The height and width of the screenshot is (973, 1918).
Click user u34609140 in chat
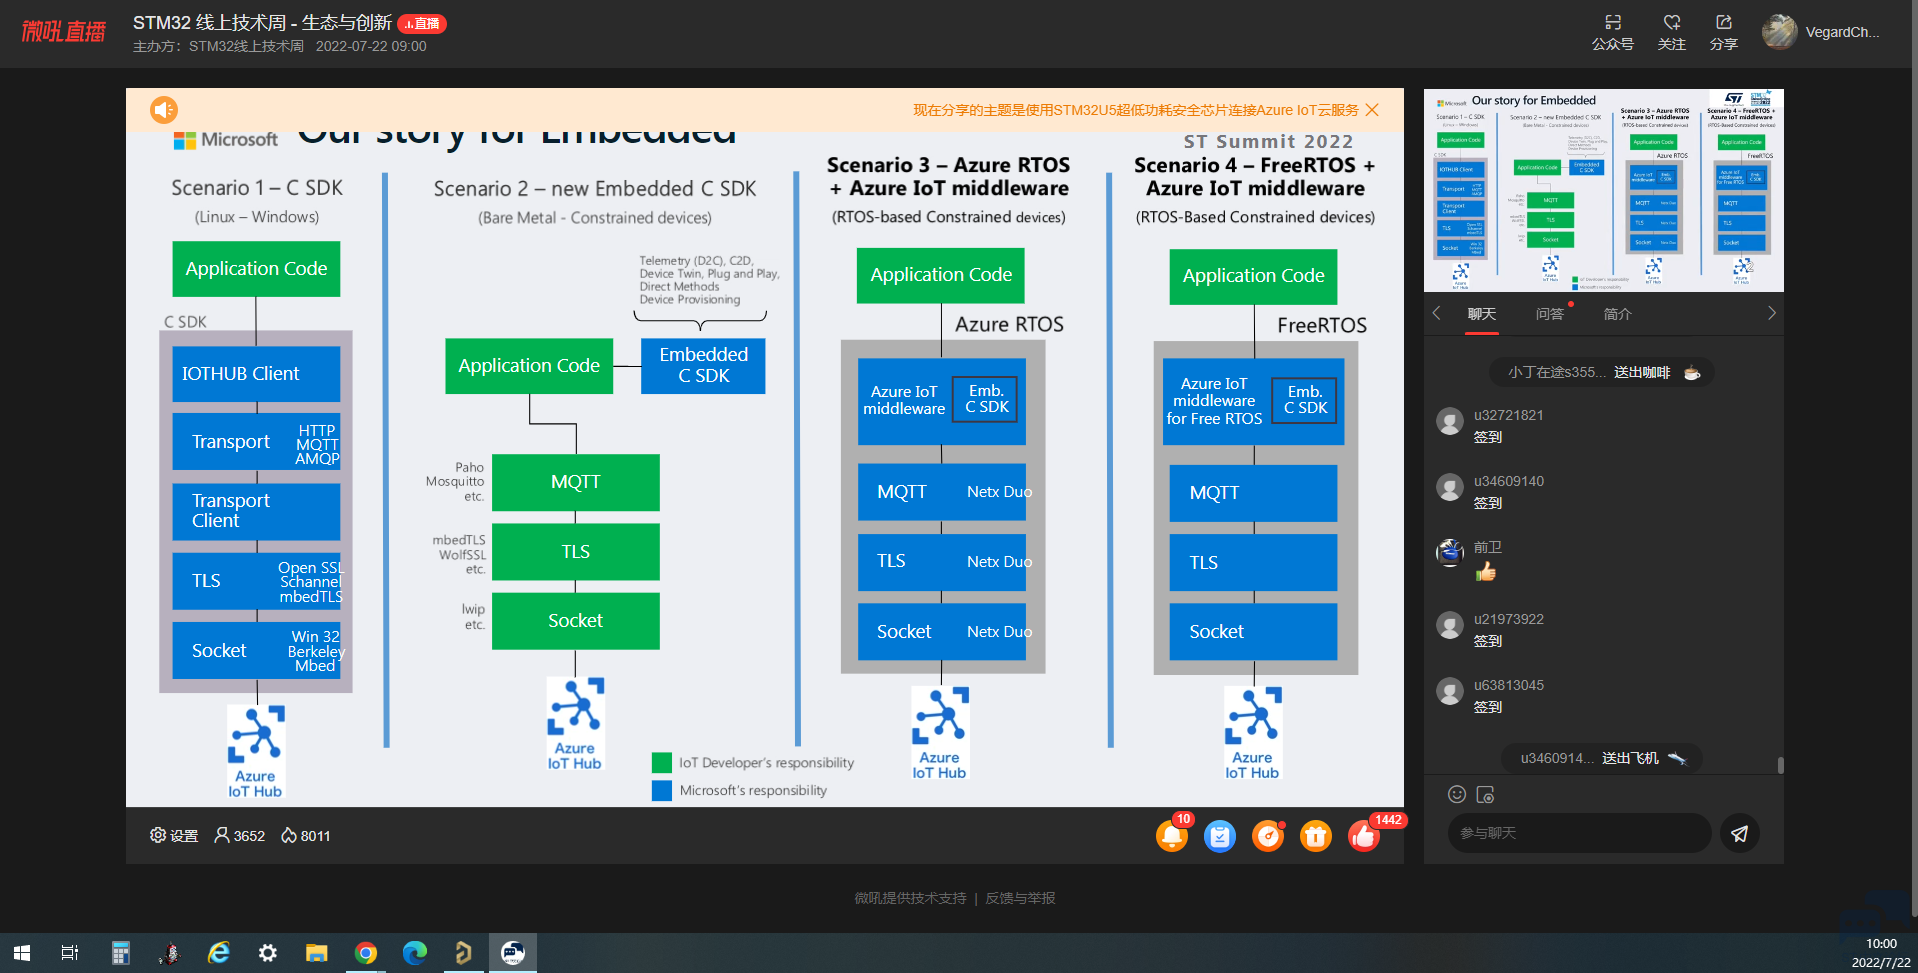point(1509,481)
